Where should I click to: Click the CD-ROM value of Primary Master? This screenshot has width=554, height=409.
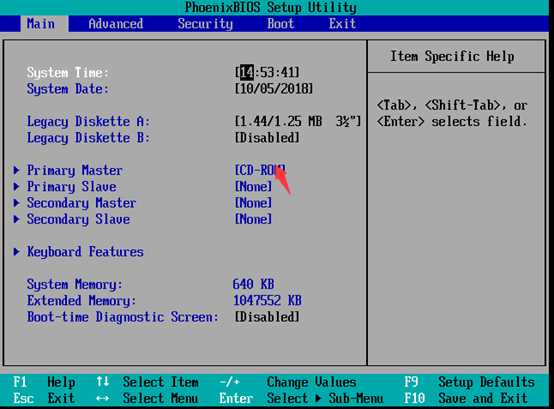(x=260, y=170)
